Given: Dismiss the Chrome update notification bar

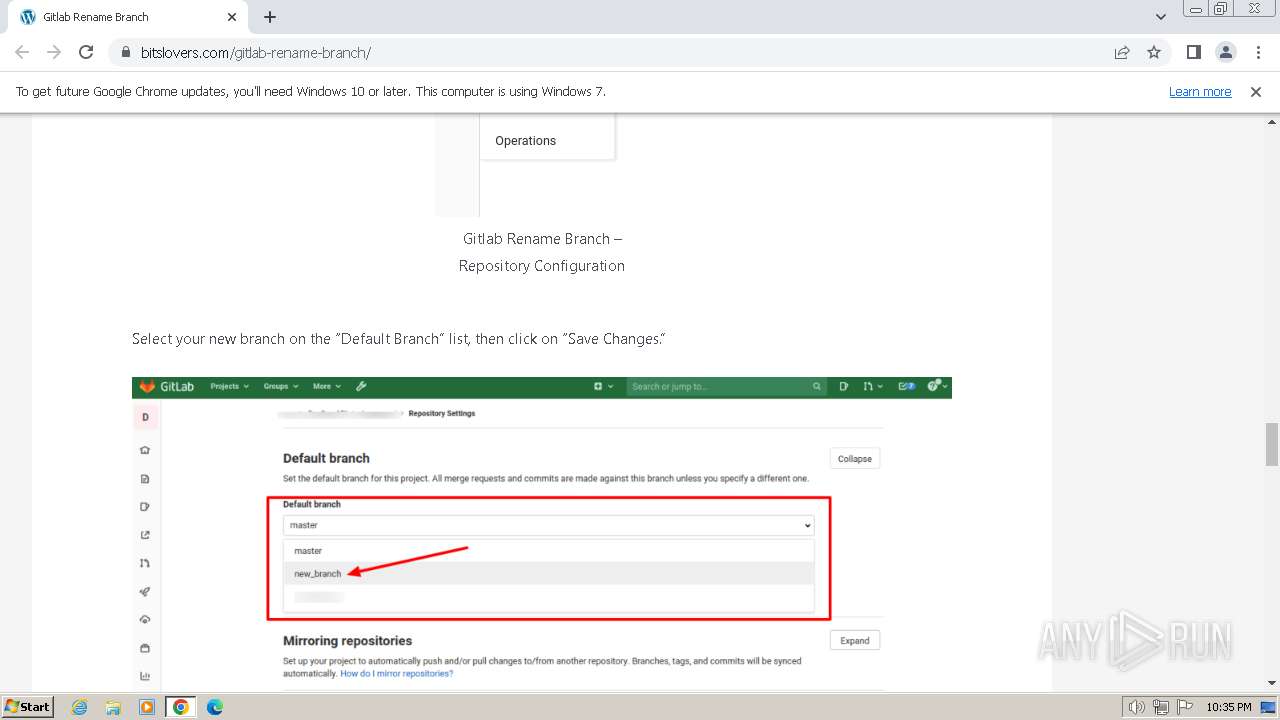Looking at the screenshot, I should [x=1256, y=91].
